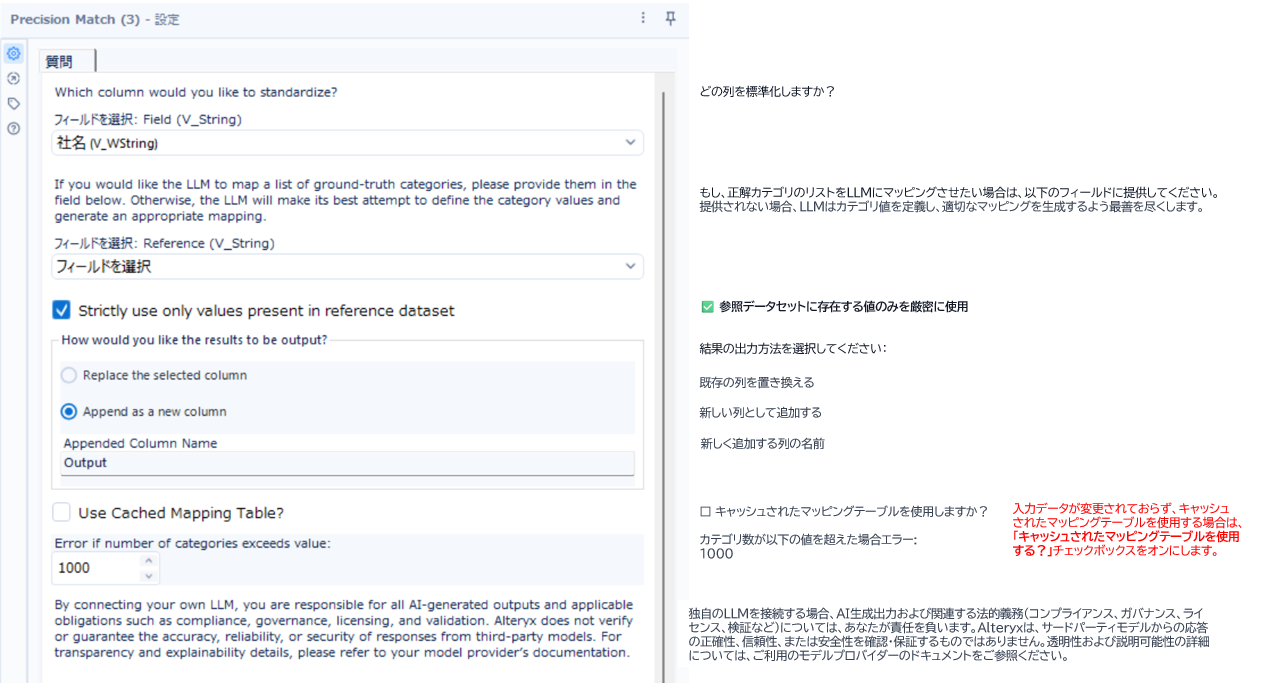This screenshot has width=1285, height=687.
Task: Click the green 参照データセット checkbox in translation
Action: (708, 307)
